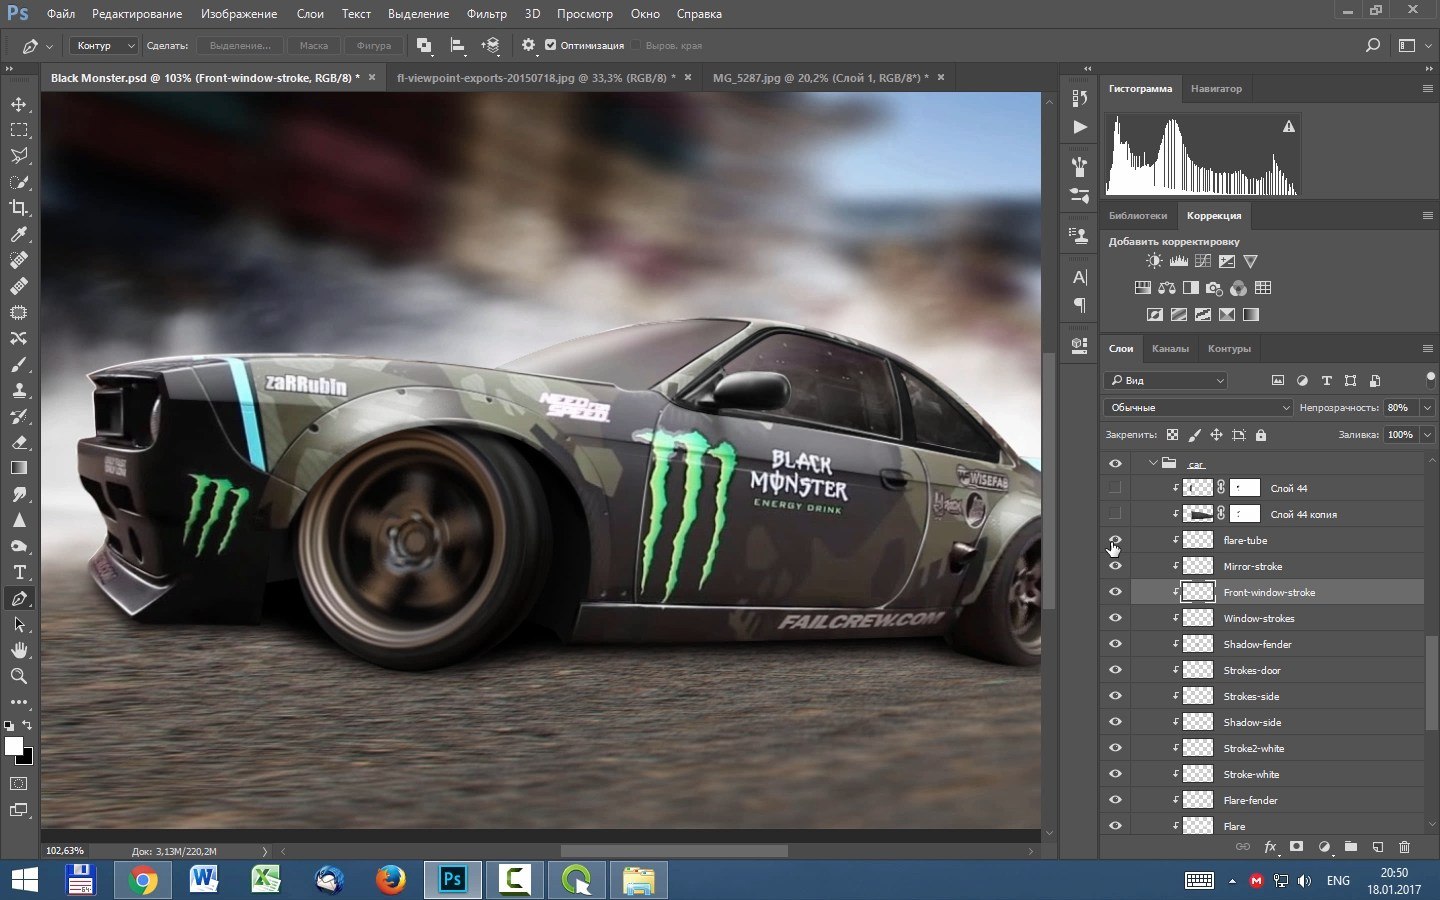Select the Rectangular Marquee tool

point(19,130)
